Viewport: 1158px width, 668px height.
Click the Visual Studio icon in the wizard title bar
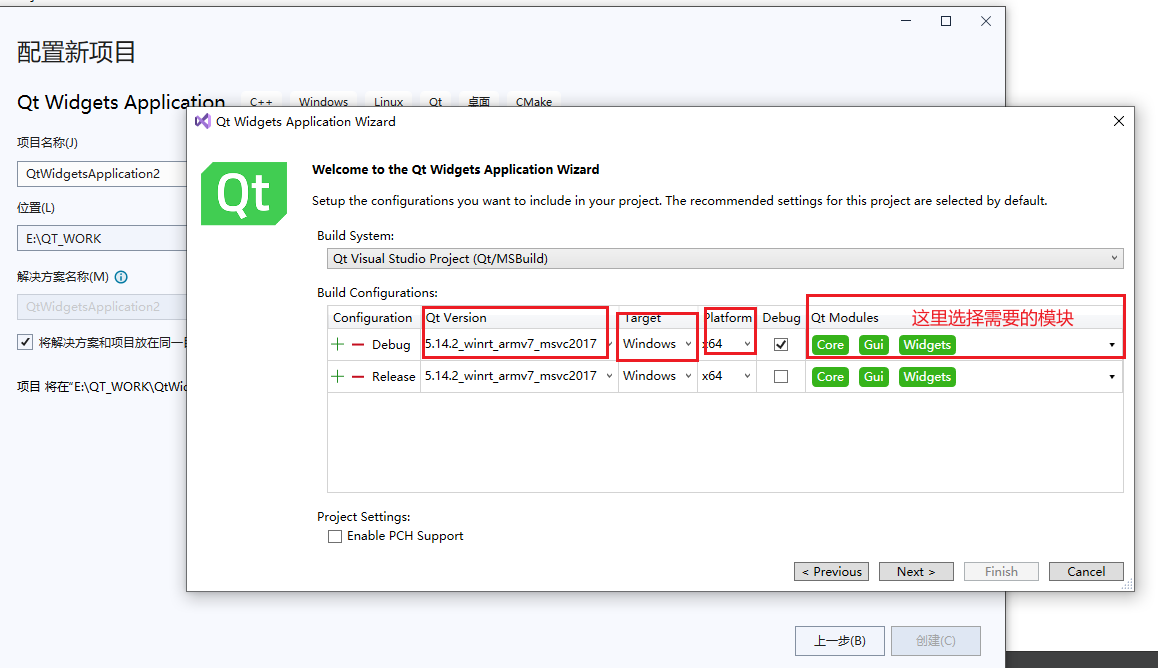[202, 121]
